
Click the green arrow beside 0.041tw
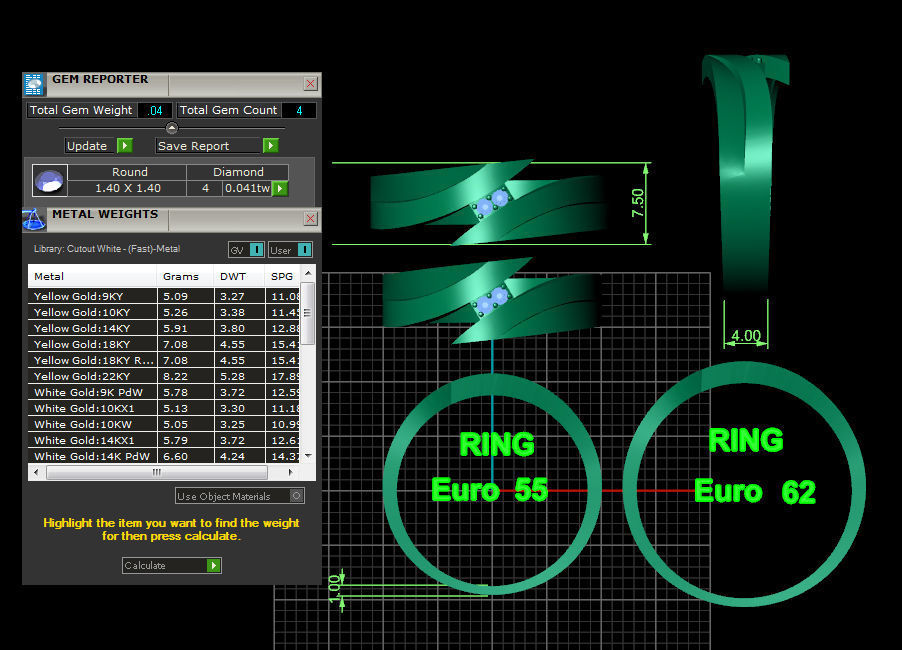[280, 188]
